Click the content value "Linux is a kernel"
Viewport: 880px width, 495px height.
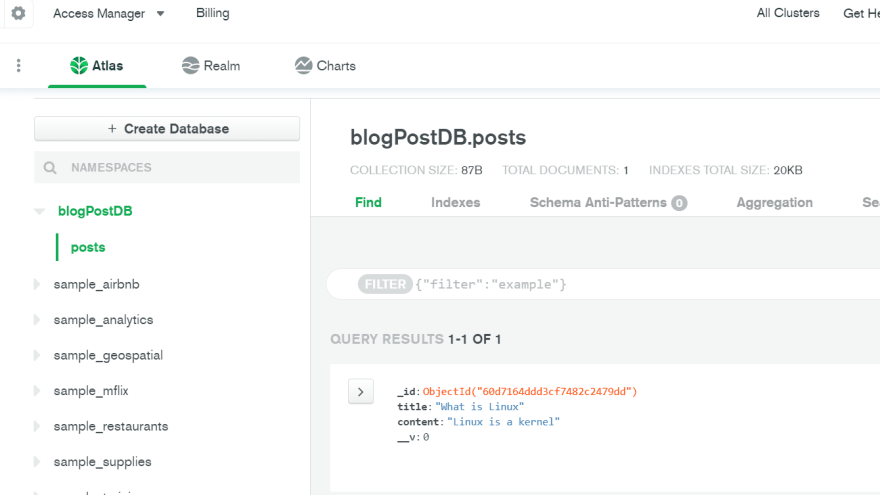503,422
